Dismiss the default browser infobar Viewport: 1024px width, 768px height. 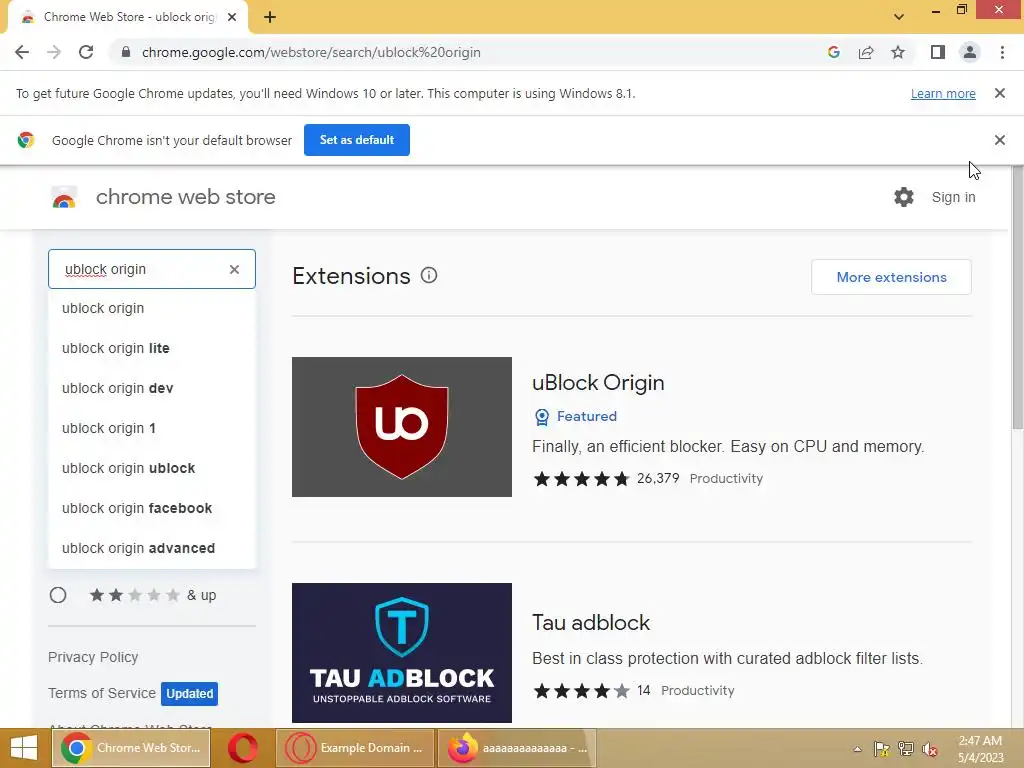[999, 140]
